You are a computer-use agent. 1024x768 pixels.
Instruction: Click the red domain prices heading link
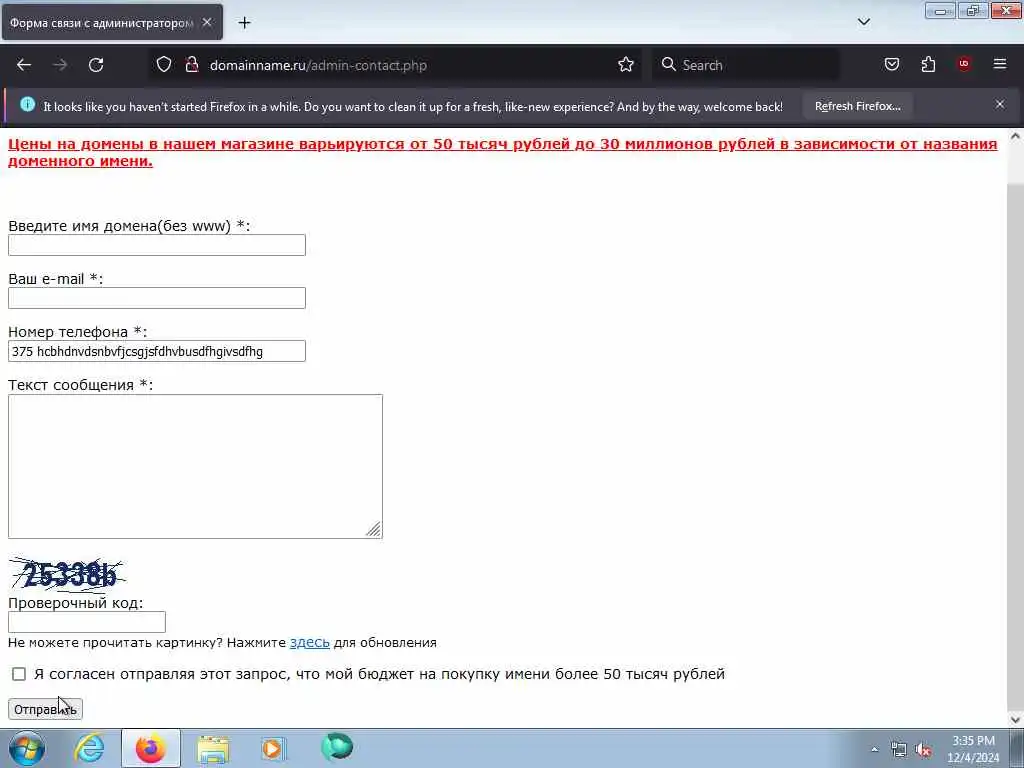coord(502,152)
